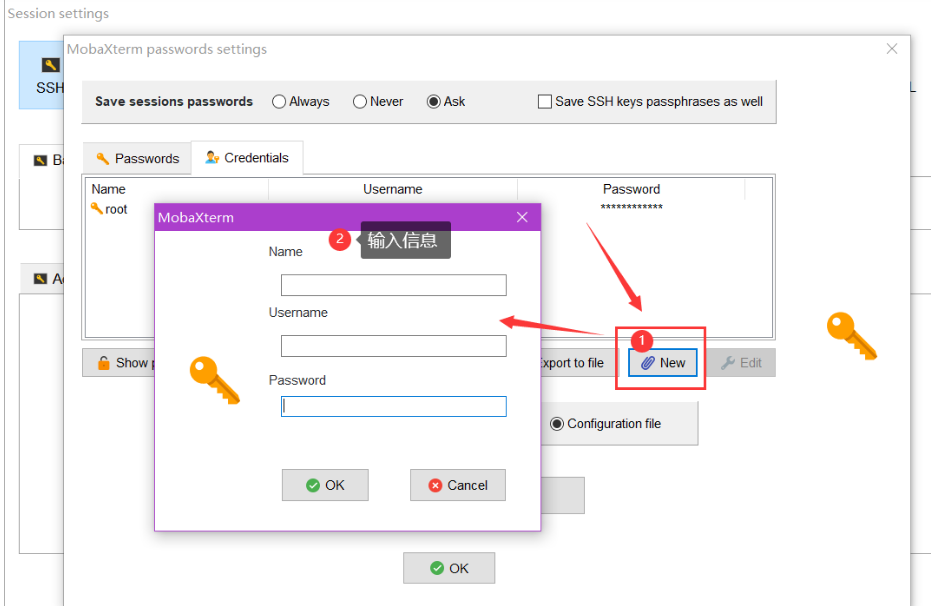931x606 pixels.
Task: Cancel the new credential dialog
Action: click(x=458, y=485)
